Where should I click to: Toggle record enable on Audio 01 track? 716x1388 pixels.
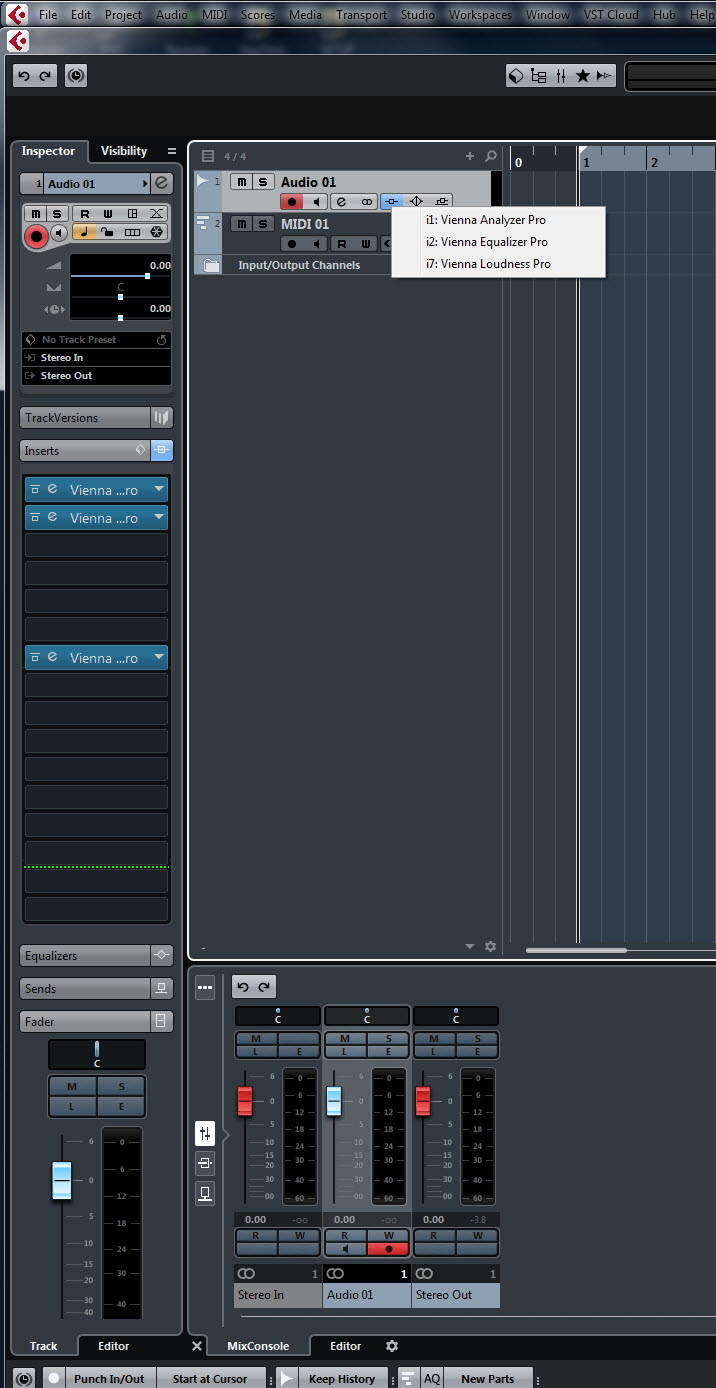[291, 202]
